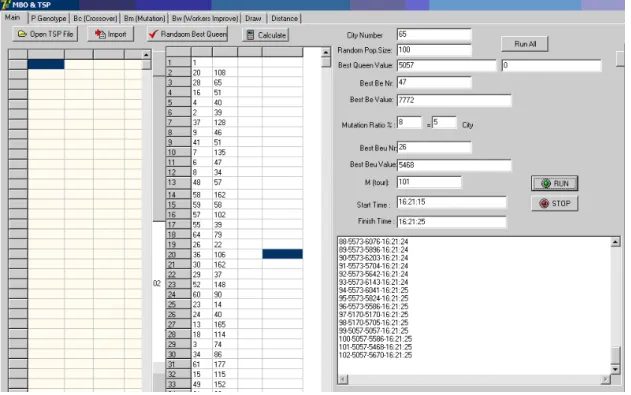Click the log box scroll-left arrow
This screenshot has width=631, height=395.
(343, 379)
